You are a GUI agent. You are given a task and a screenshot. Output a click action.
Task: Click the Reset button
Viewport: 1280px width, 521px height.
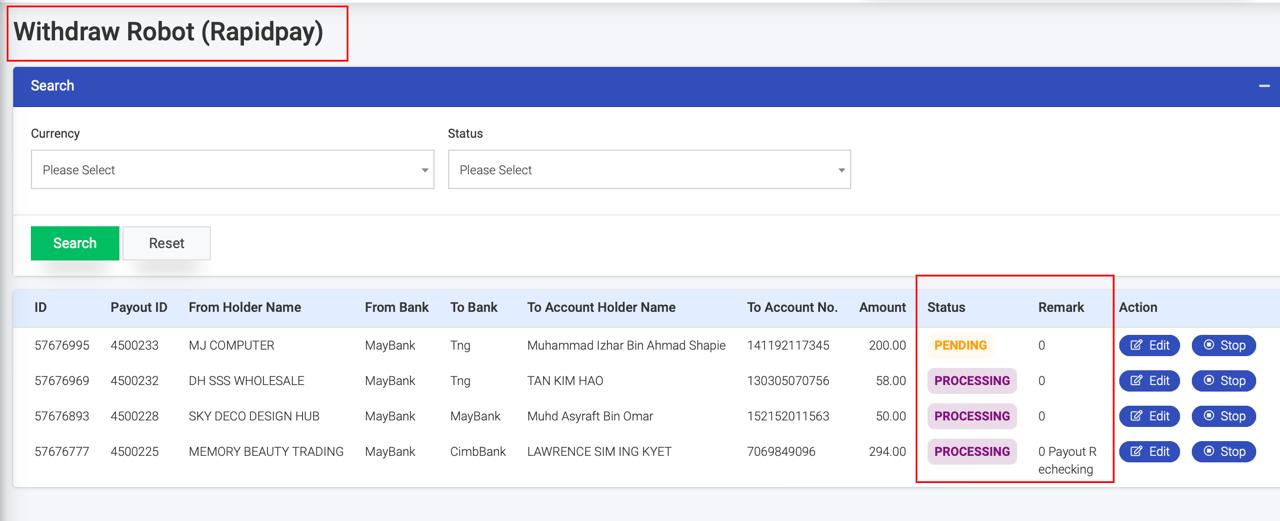[166, 243]
